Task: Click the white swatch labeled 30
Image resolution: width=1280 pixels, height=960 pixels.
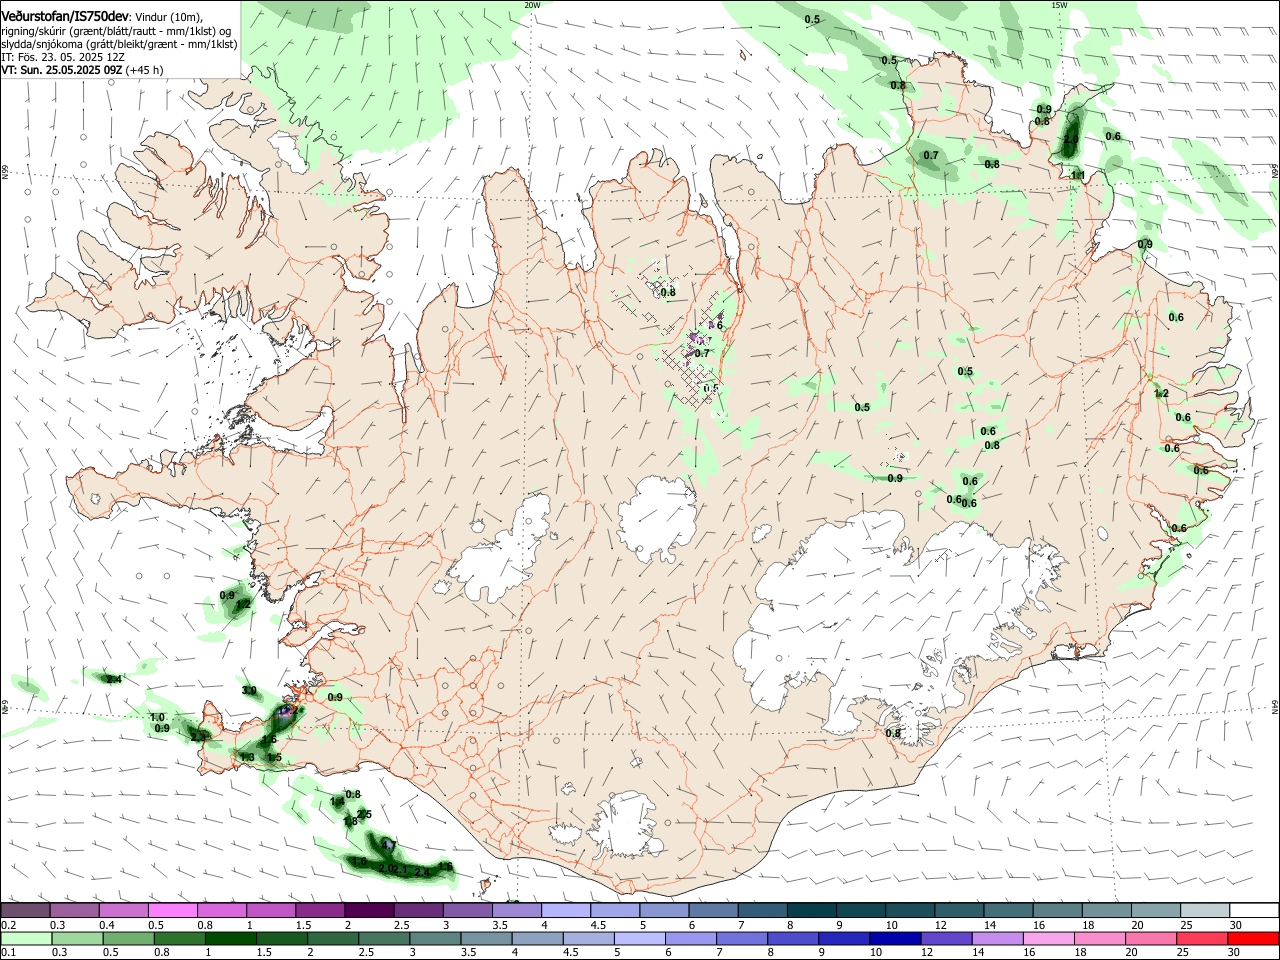Action: point(1254,911)
